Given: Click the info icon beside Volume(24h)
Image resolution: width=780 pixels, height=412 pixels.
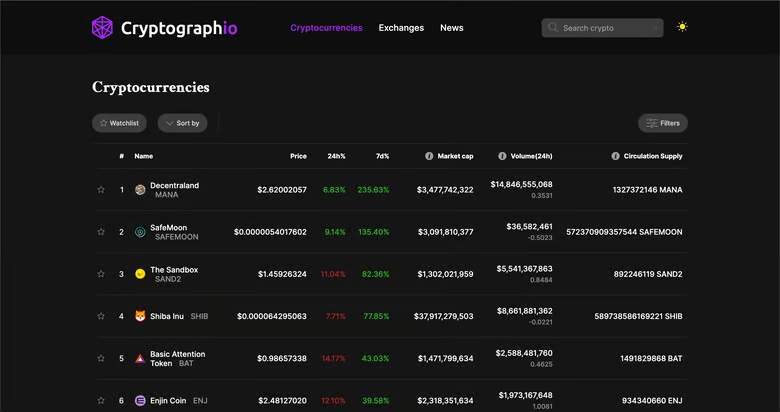Looking at the screenshot, I should point(502,156).
